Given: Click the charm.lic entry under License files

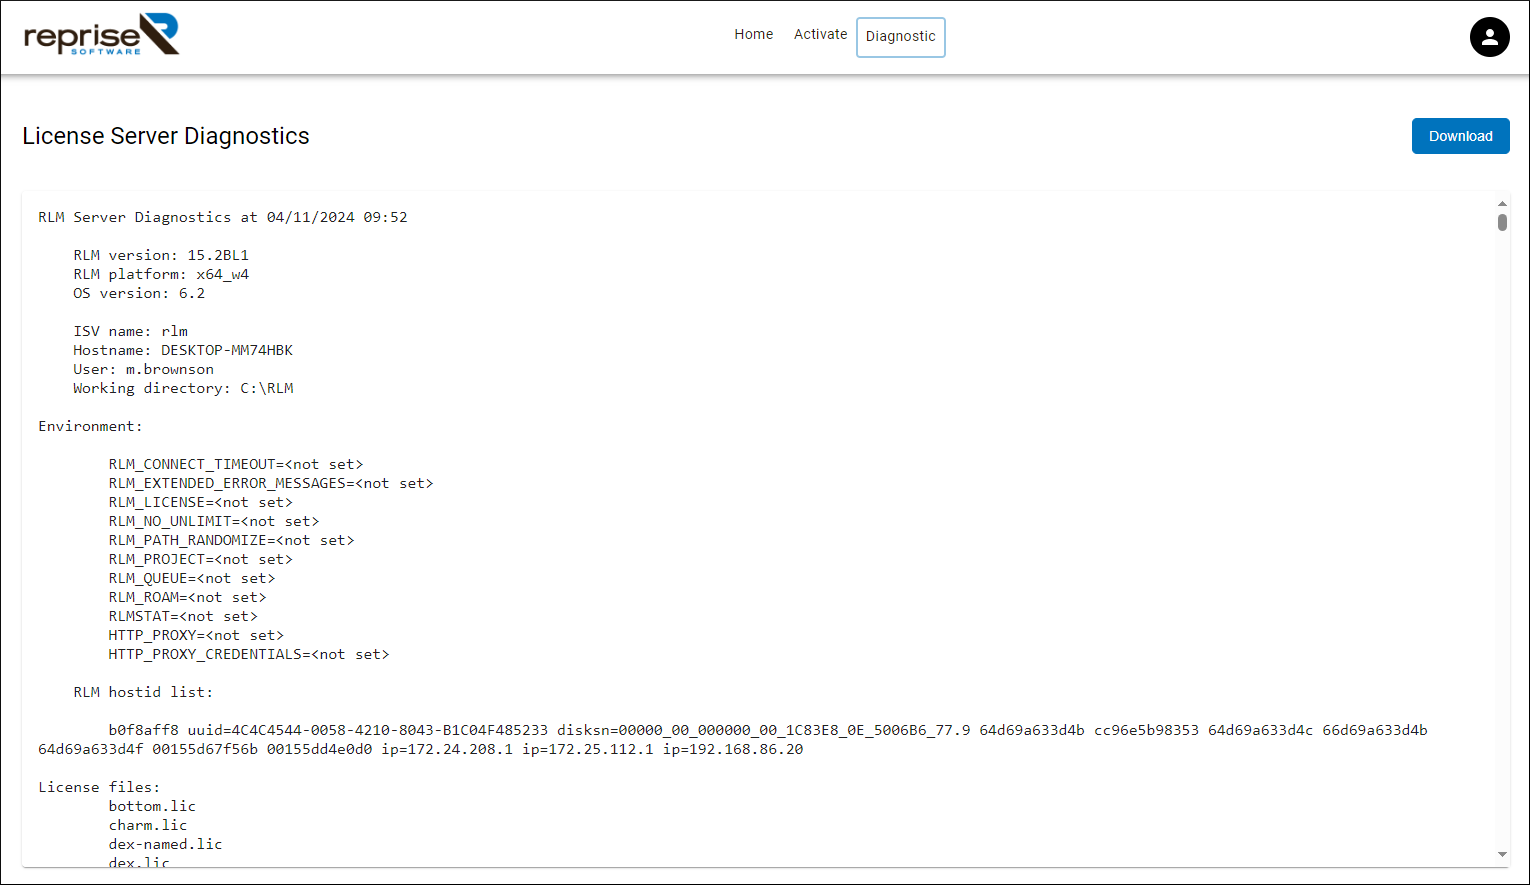Looking at the screenshot, I should (147, 824).
